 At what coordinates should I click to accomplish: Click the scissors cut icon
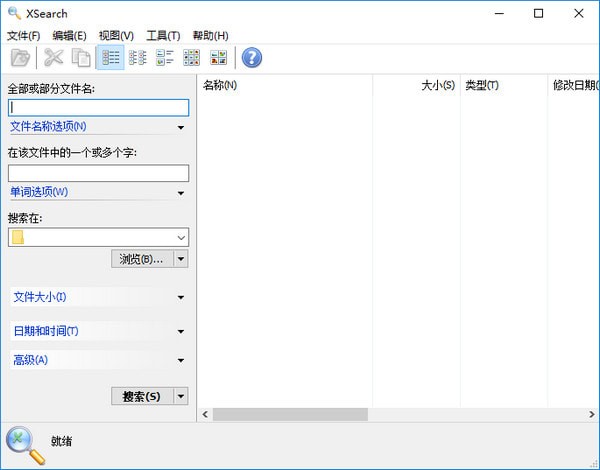tap(54, 58)
